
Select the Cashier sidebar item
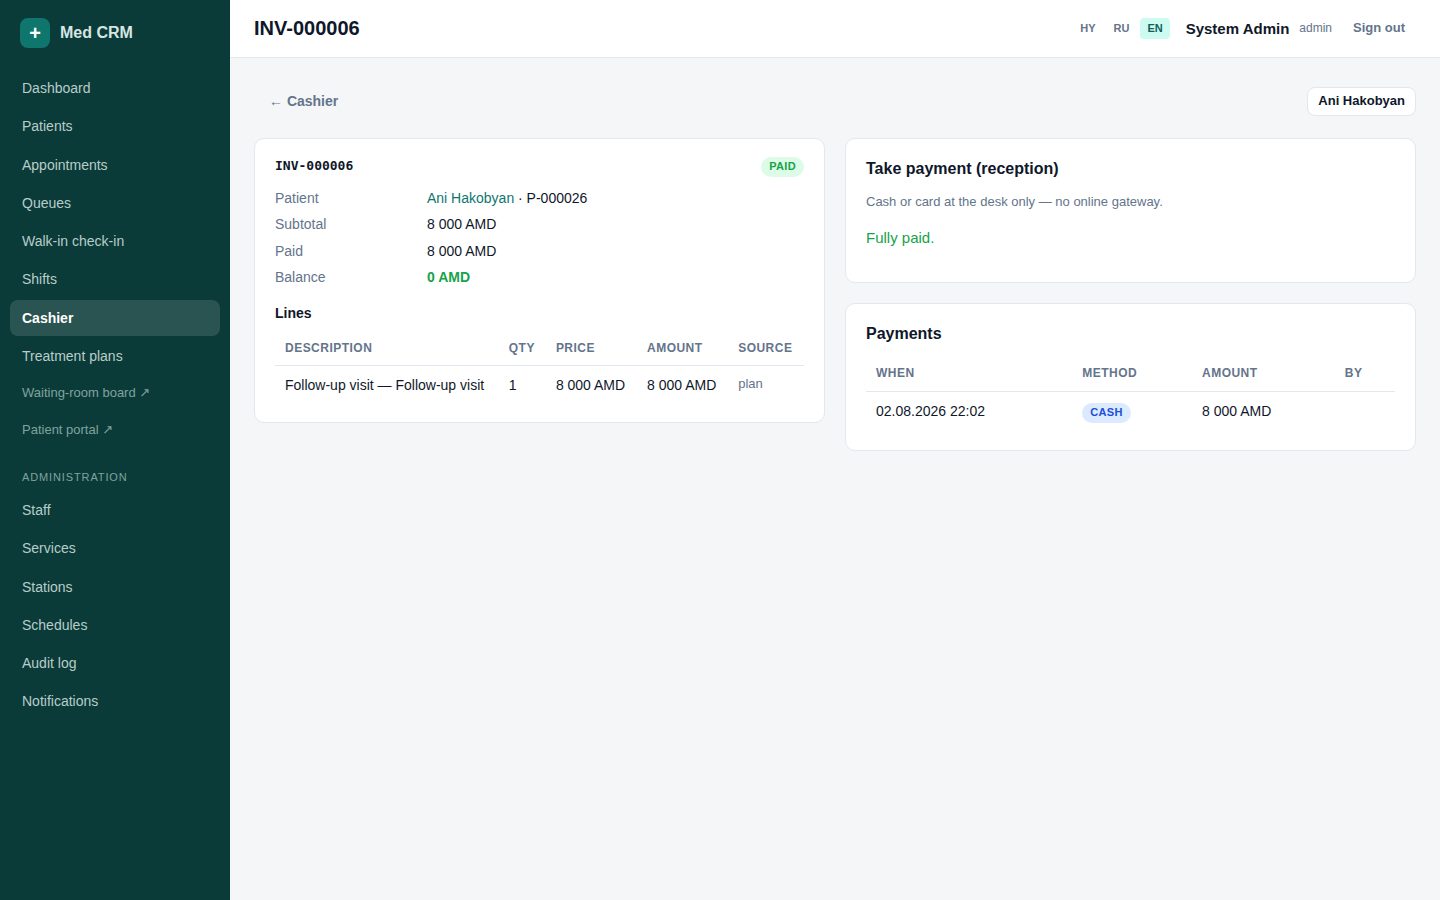[115, 318]
